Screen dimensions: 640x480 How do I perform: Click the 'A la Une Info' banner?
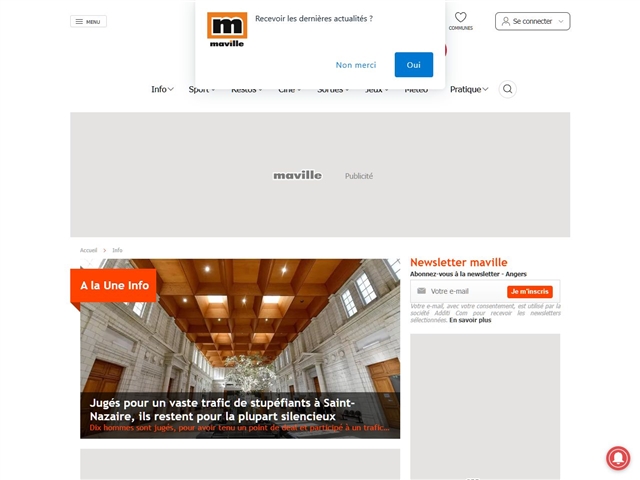[x=113, y=285]
